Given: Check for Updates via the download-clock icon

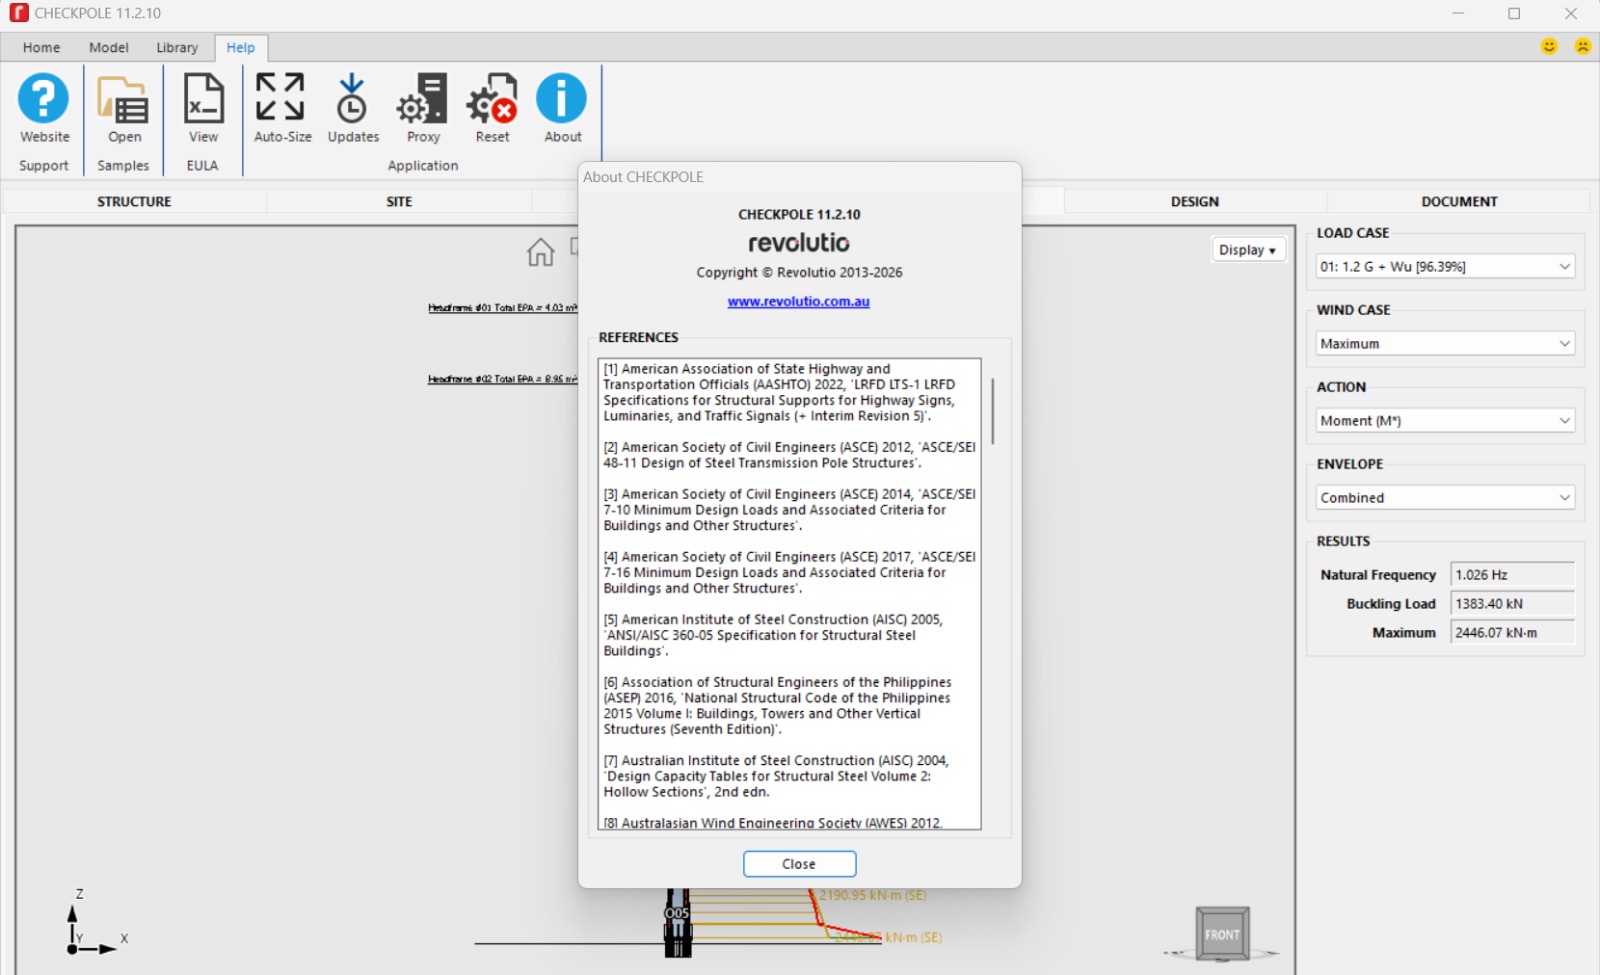Looking at the screenshot, I should [352, 98].
